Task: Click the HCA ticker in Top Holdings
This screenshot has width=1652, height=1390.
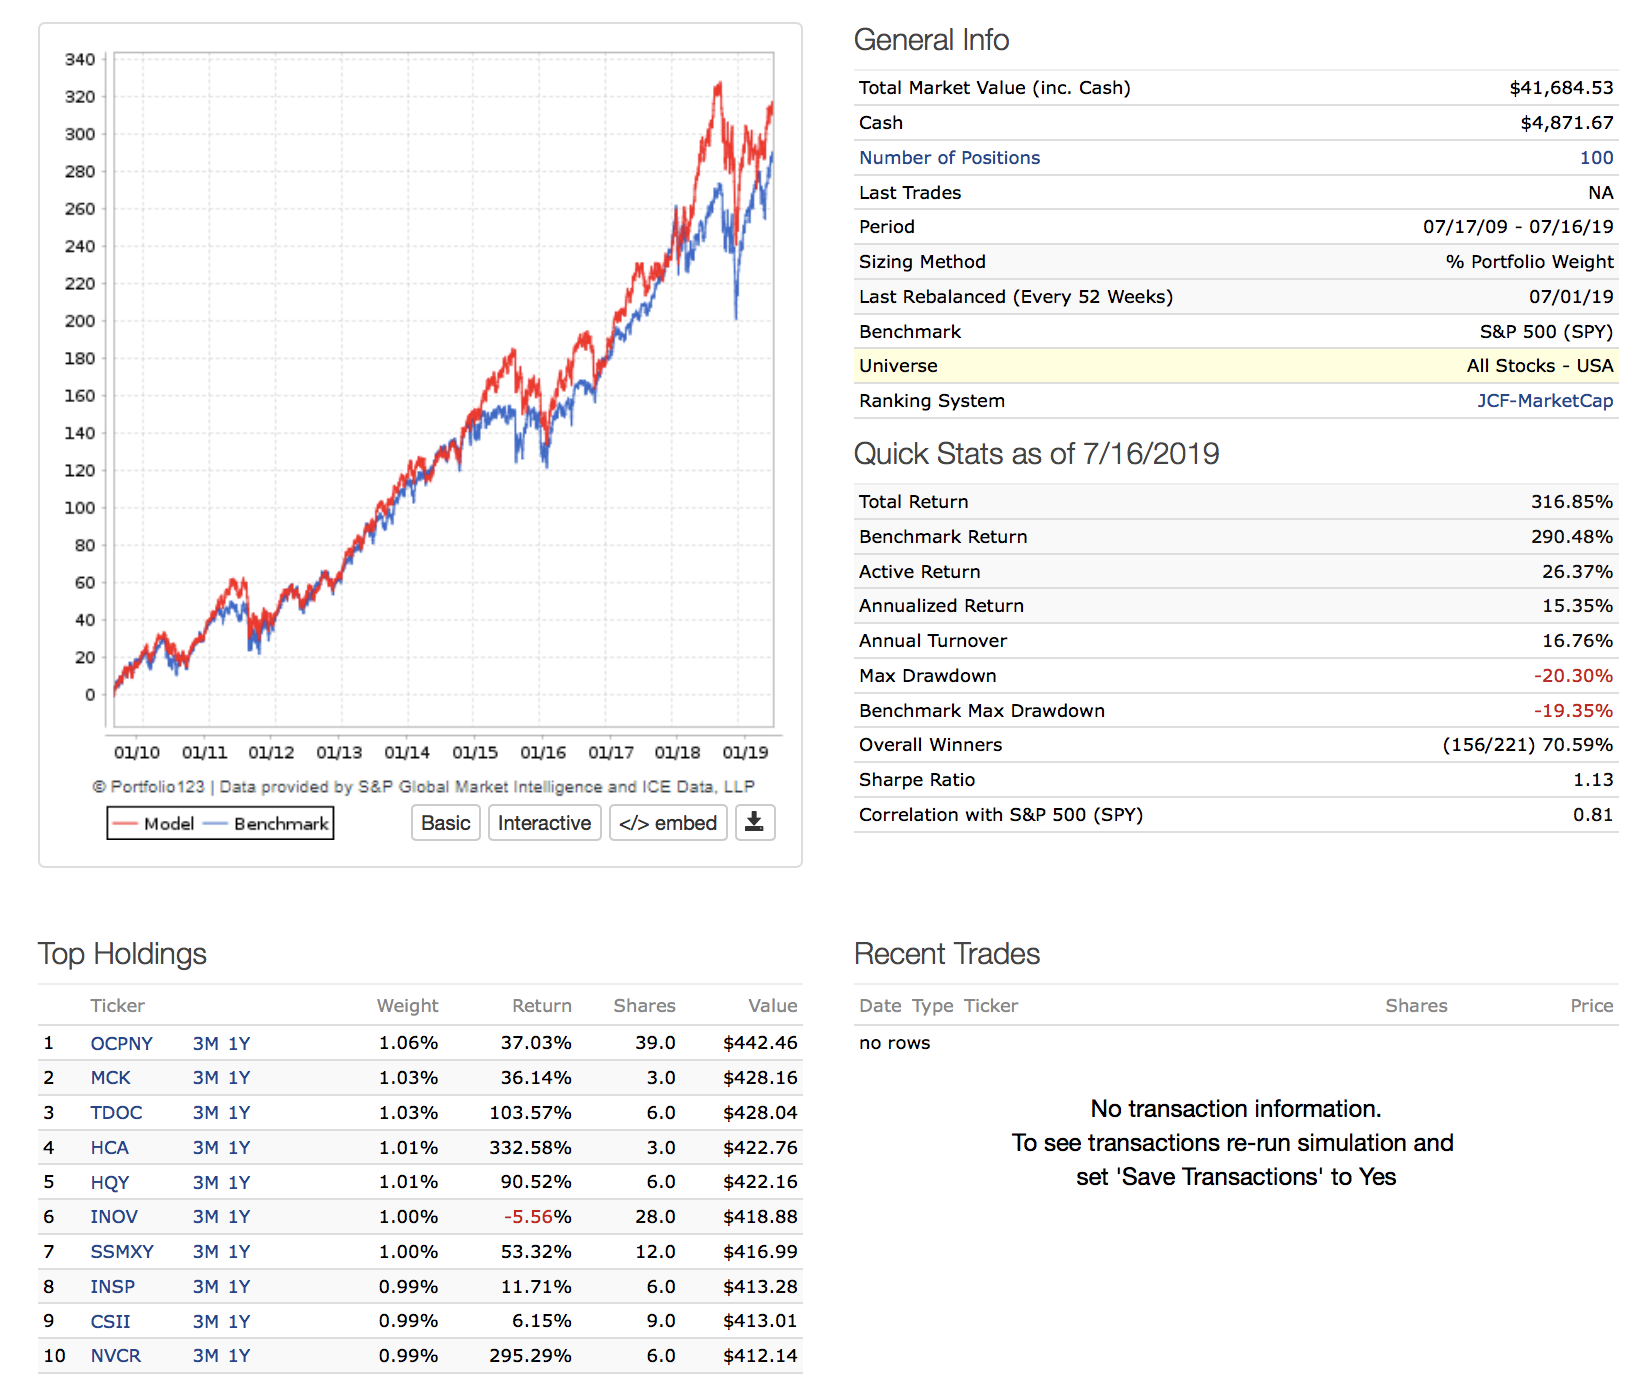Action: pos(109,1148)
